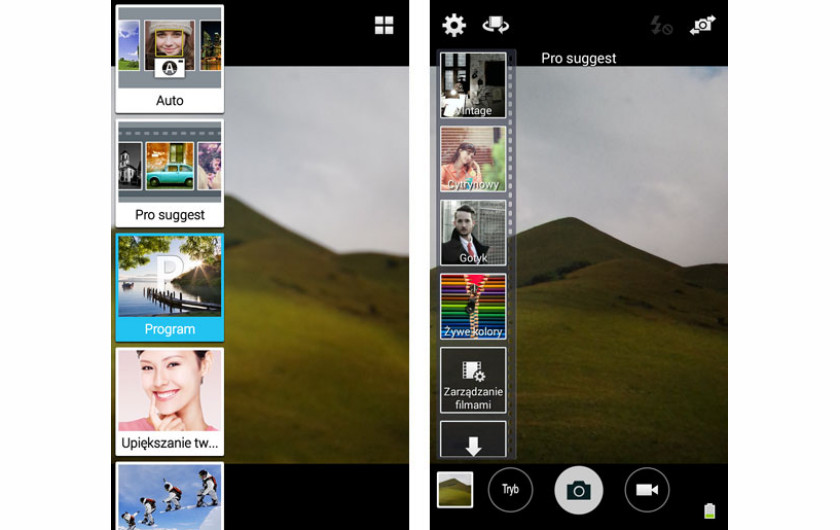Select Upiększanie twarzy beauty mode

pos(170,402)
